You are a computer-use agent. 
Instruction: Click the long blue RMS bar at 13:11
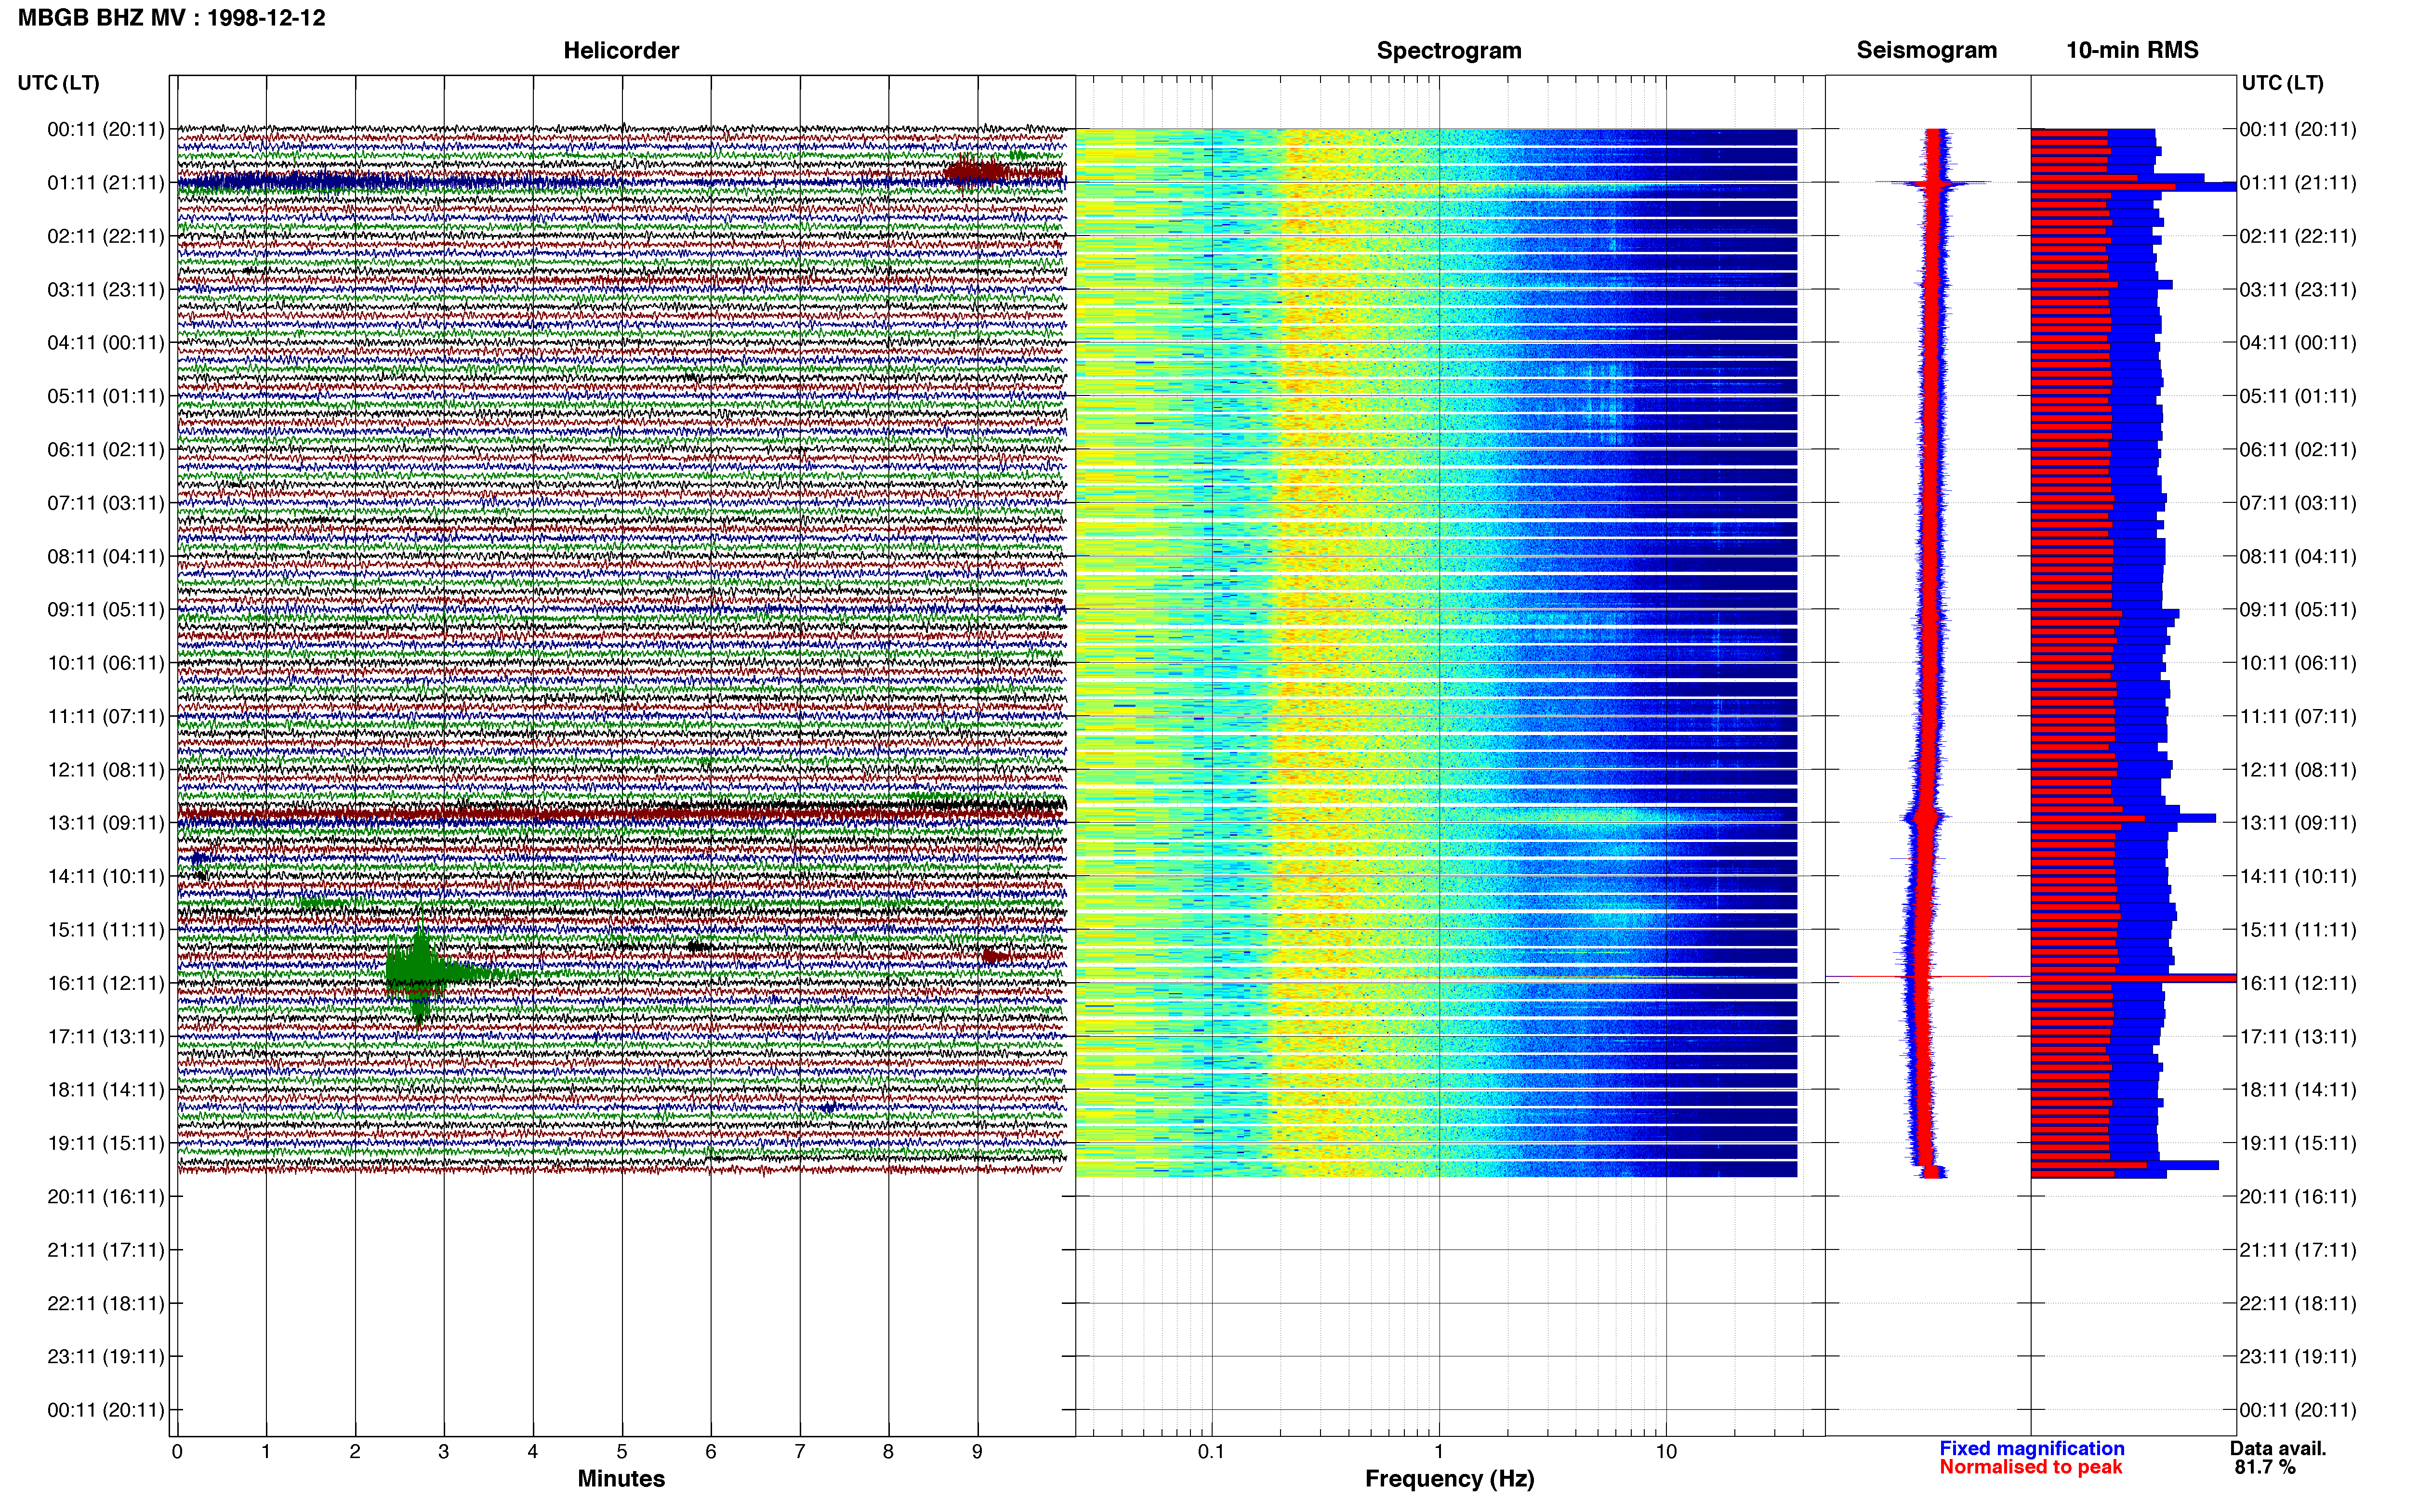[x=2123, y=818]
